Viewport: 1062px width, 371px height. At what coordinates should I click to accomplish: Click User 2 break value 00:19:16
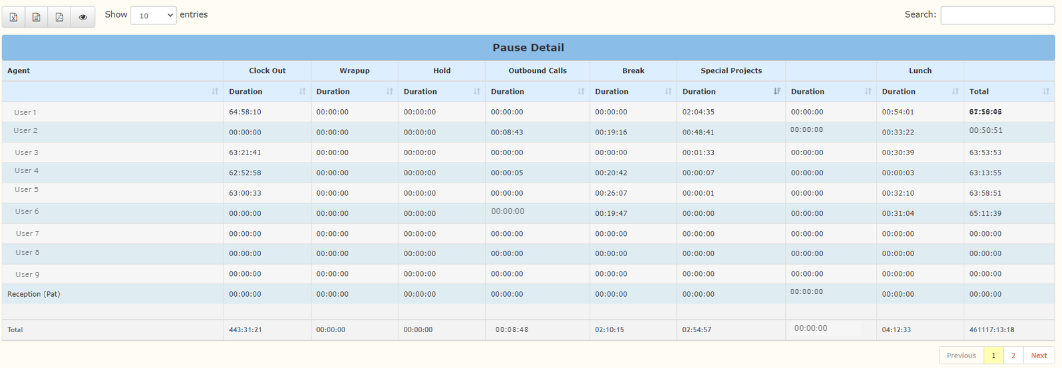tap(612, 133)
